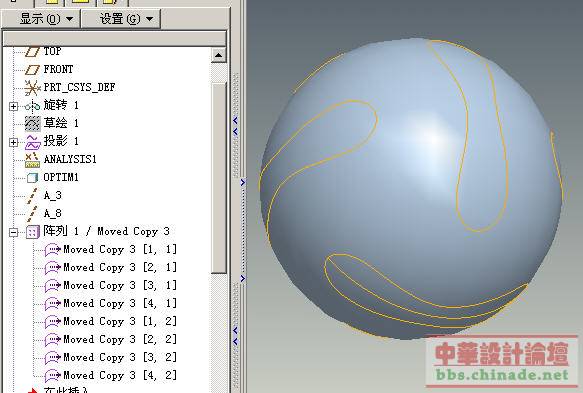The width and height of the screenshot is (583, 393).
Task: Expand the 投影 1 tree node
Action: pyautogui.click(x=13, y=142)
